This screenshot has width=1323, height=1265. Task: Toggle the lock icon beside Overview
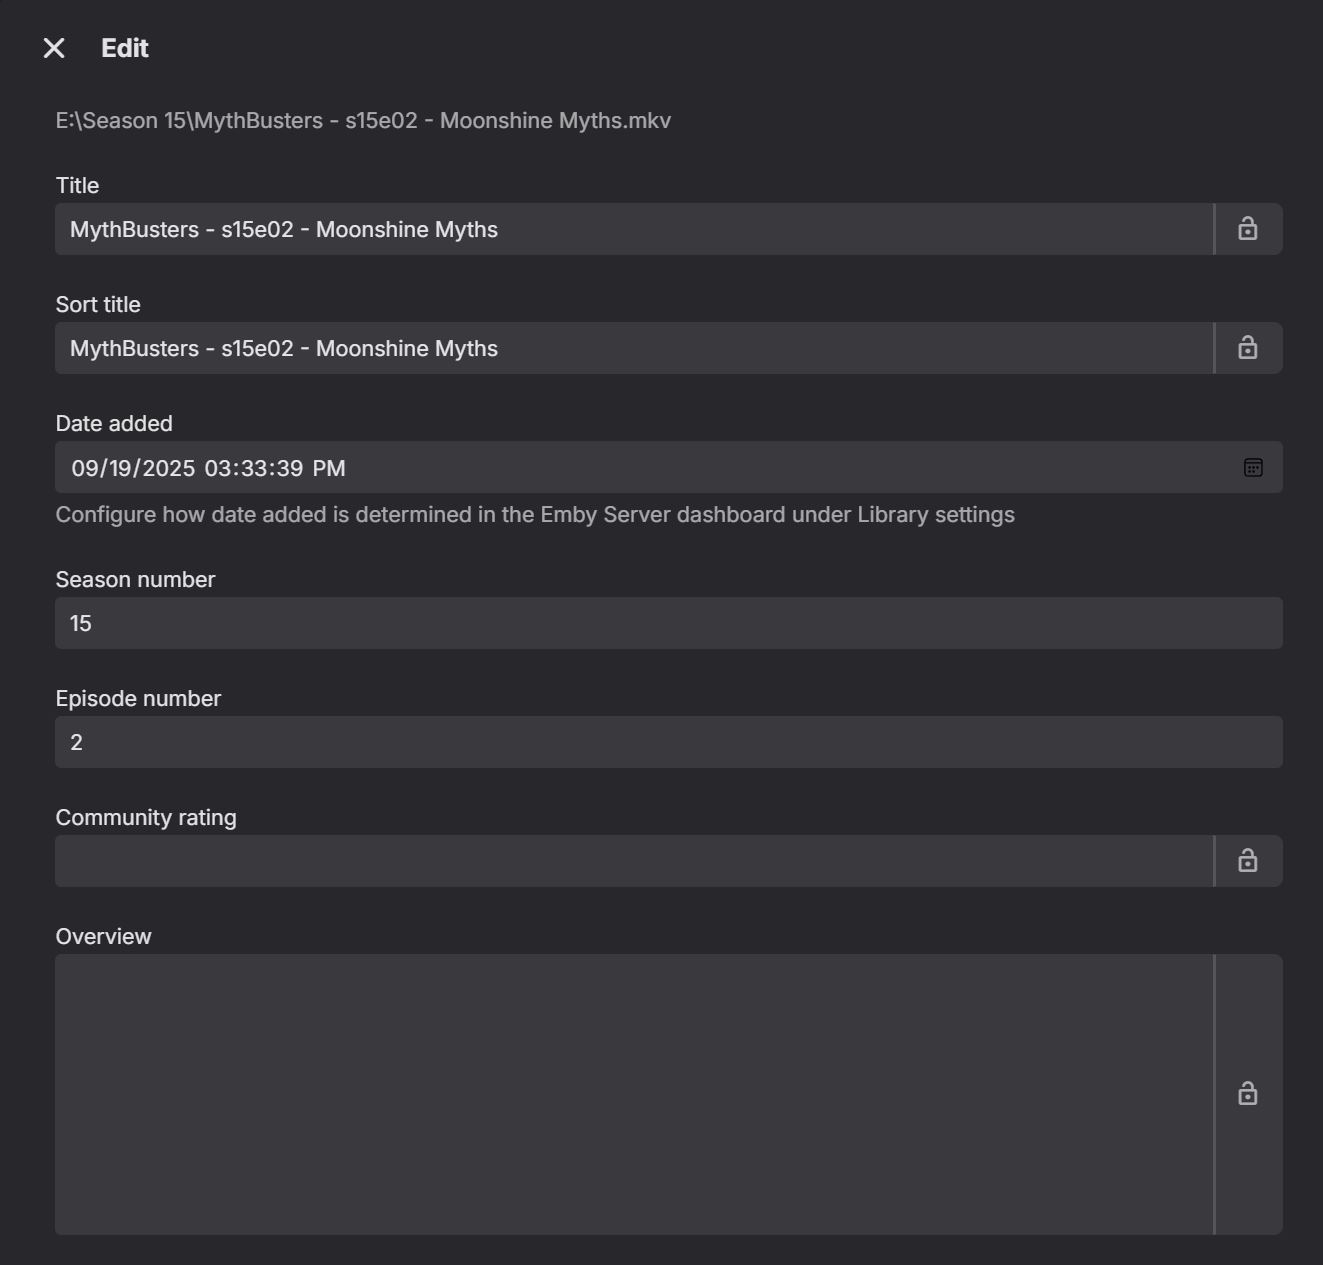[1247, 1094]
